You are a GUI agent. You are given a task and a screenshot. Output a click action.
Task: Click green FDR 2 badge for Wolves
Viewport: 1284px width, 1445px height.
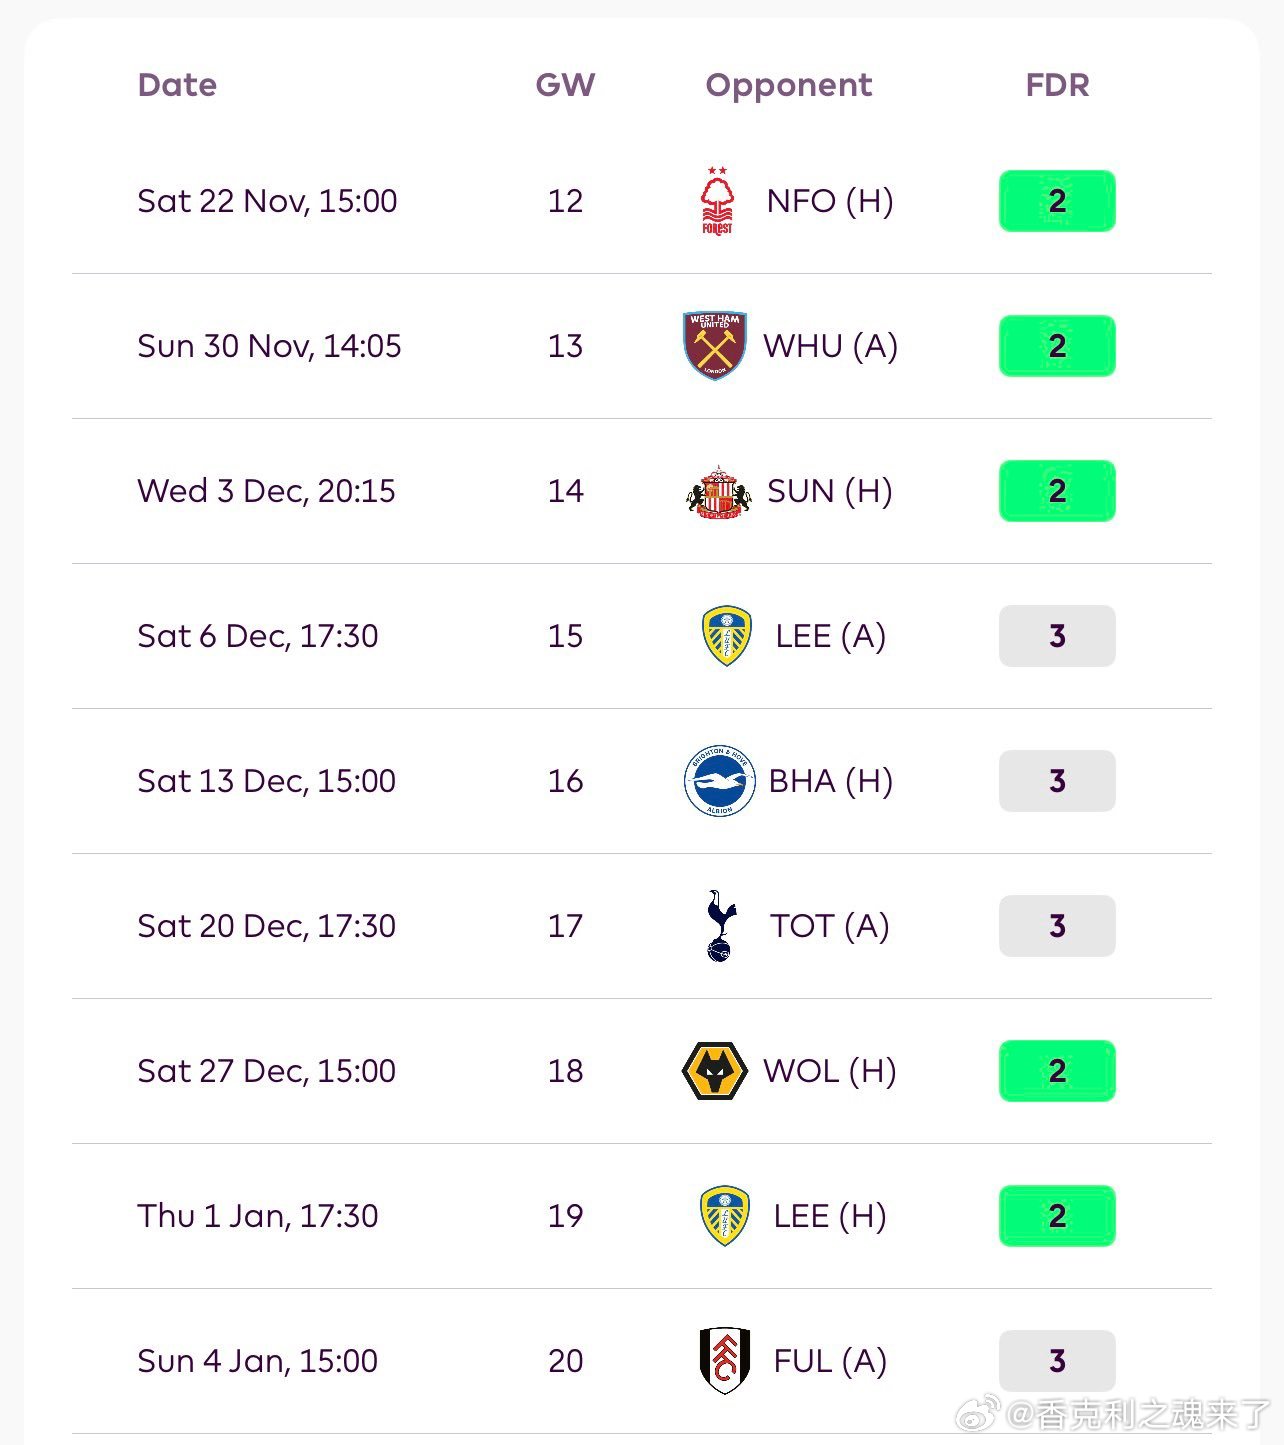tap(1057, 1071)
